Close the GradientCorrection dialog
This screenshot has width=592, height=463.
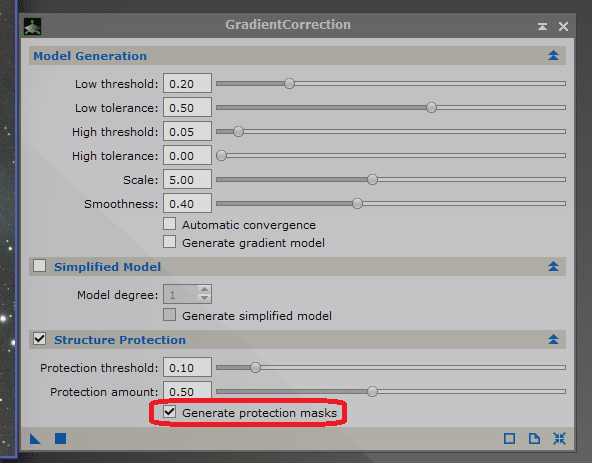point(563,26)
